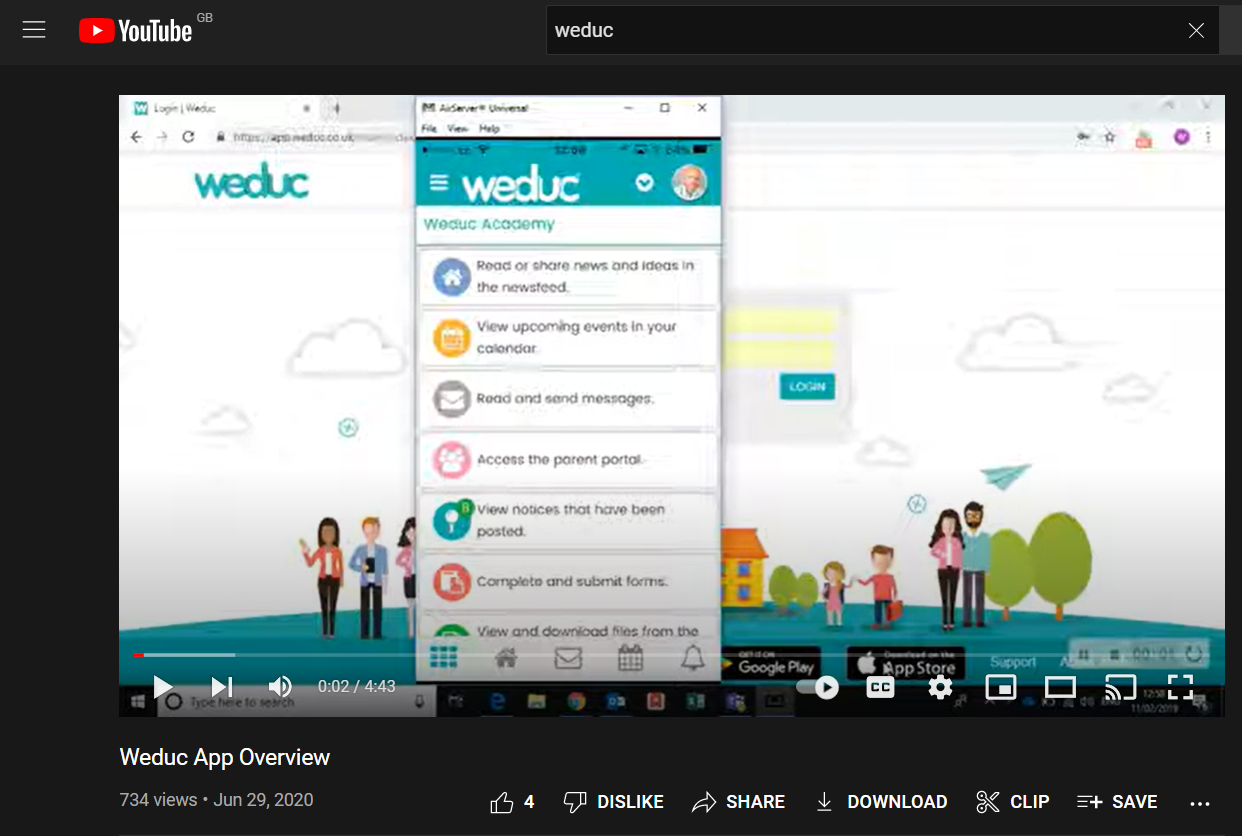Go to the YouTube home logo
1242x836 pixels.
[x=136, y=31]
